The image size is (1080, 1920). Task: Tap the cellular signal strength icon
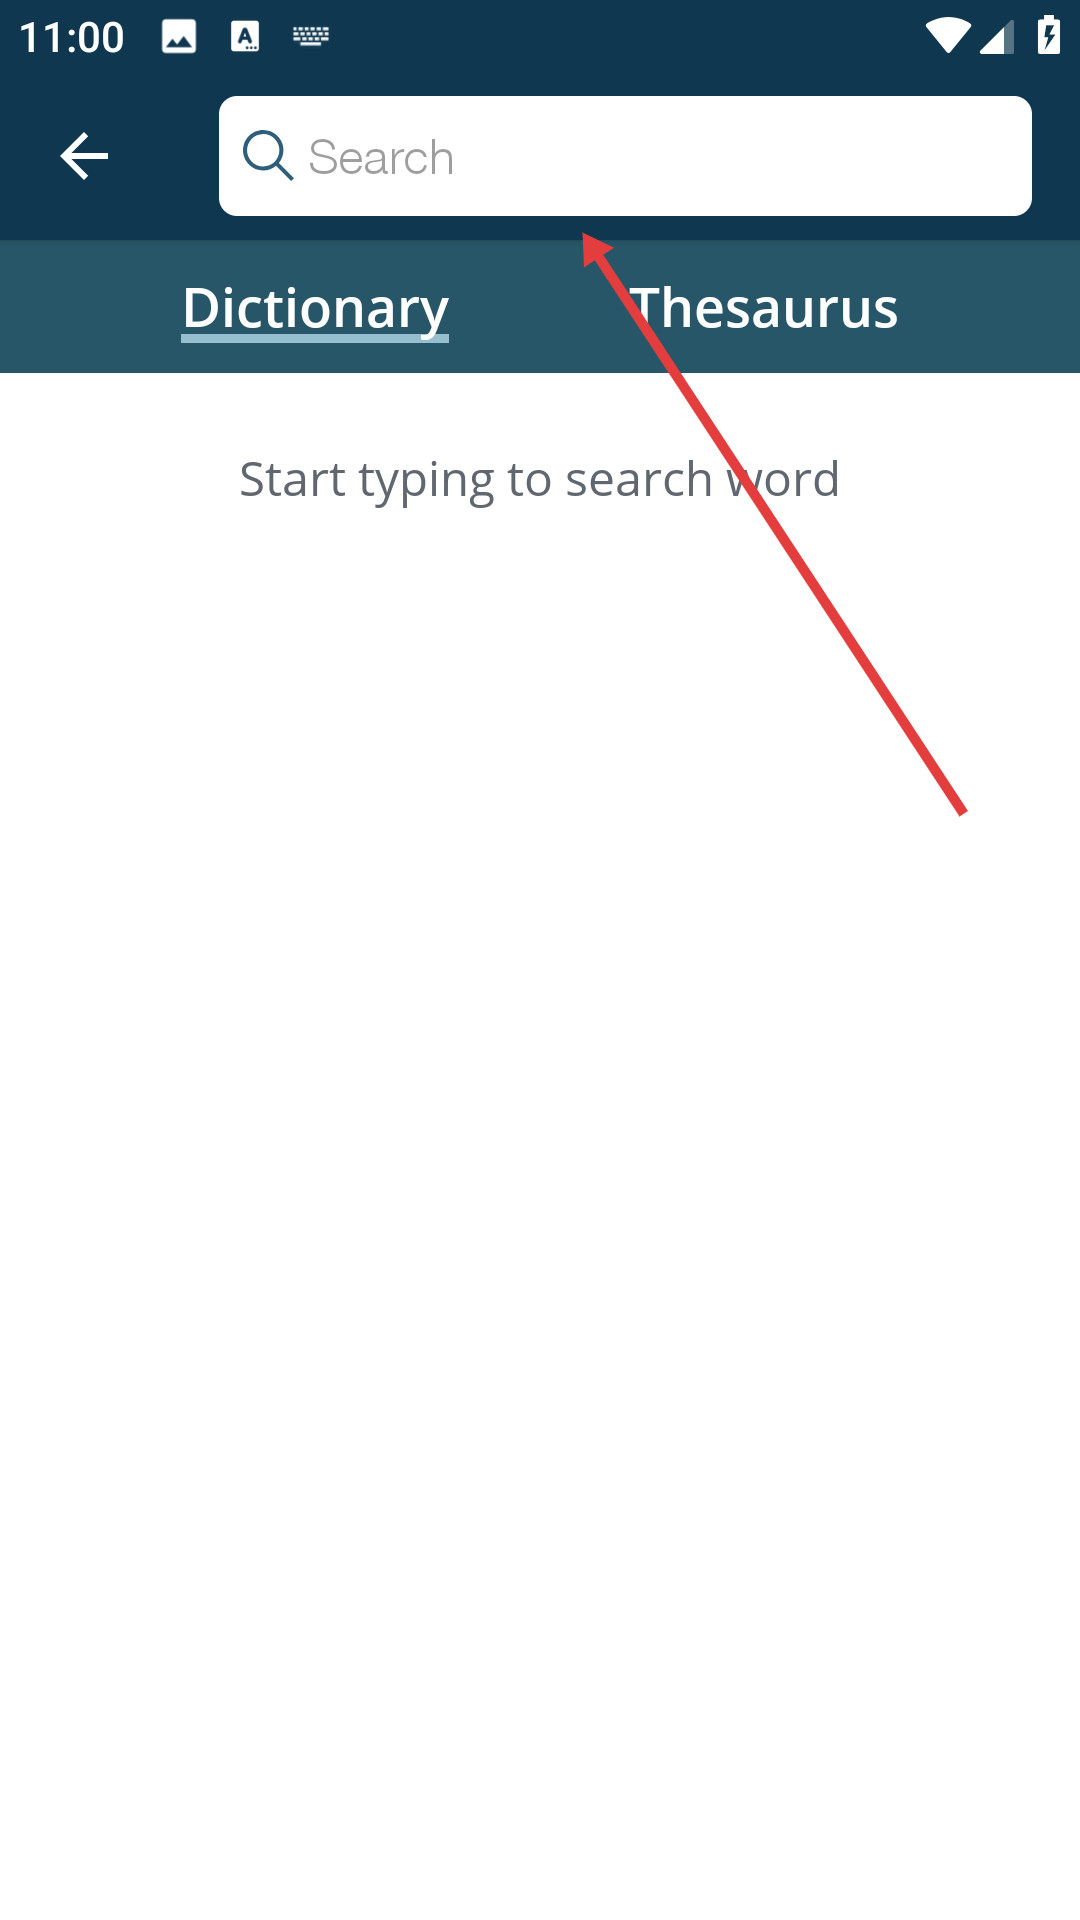pyautogui.click(x=997, y=36)
